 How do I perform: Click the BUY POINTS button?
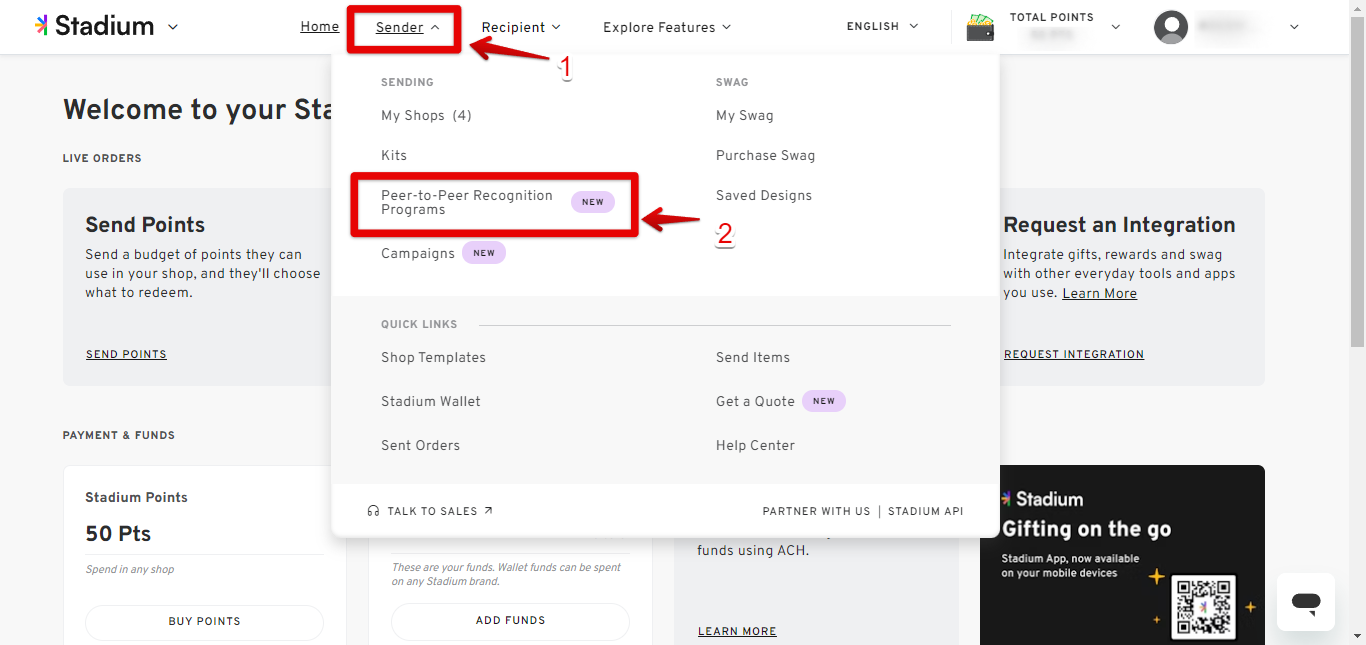click(x=204, y=621)
